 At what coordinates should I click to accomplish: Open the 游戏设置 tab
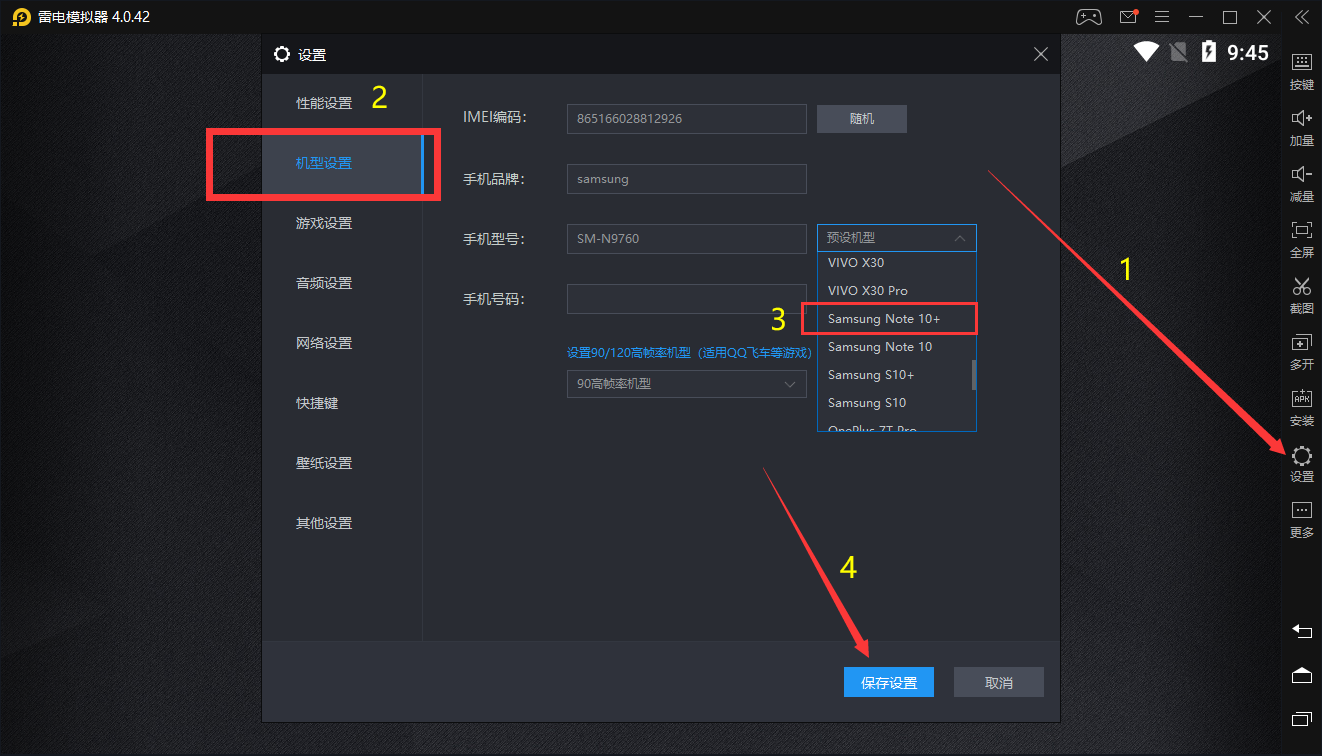[x=324, y=223]
